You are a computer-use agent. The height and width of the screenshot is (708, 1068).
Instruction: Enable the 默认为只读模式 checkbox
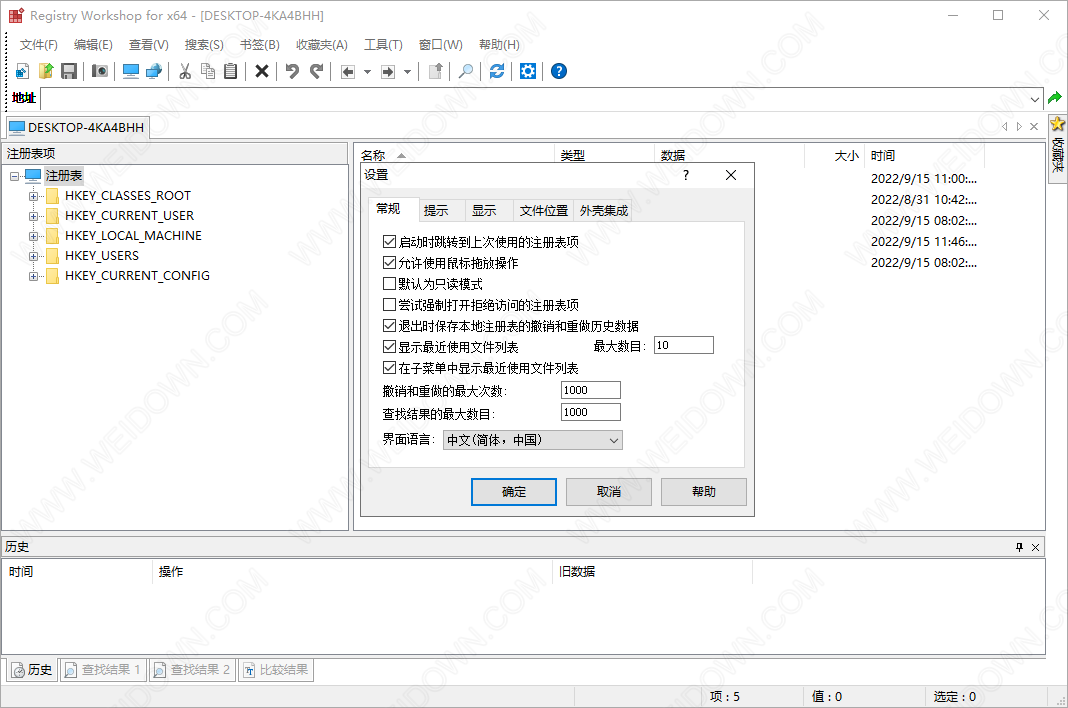click(x=390, y=284)
